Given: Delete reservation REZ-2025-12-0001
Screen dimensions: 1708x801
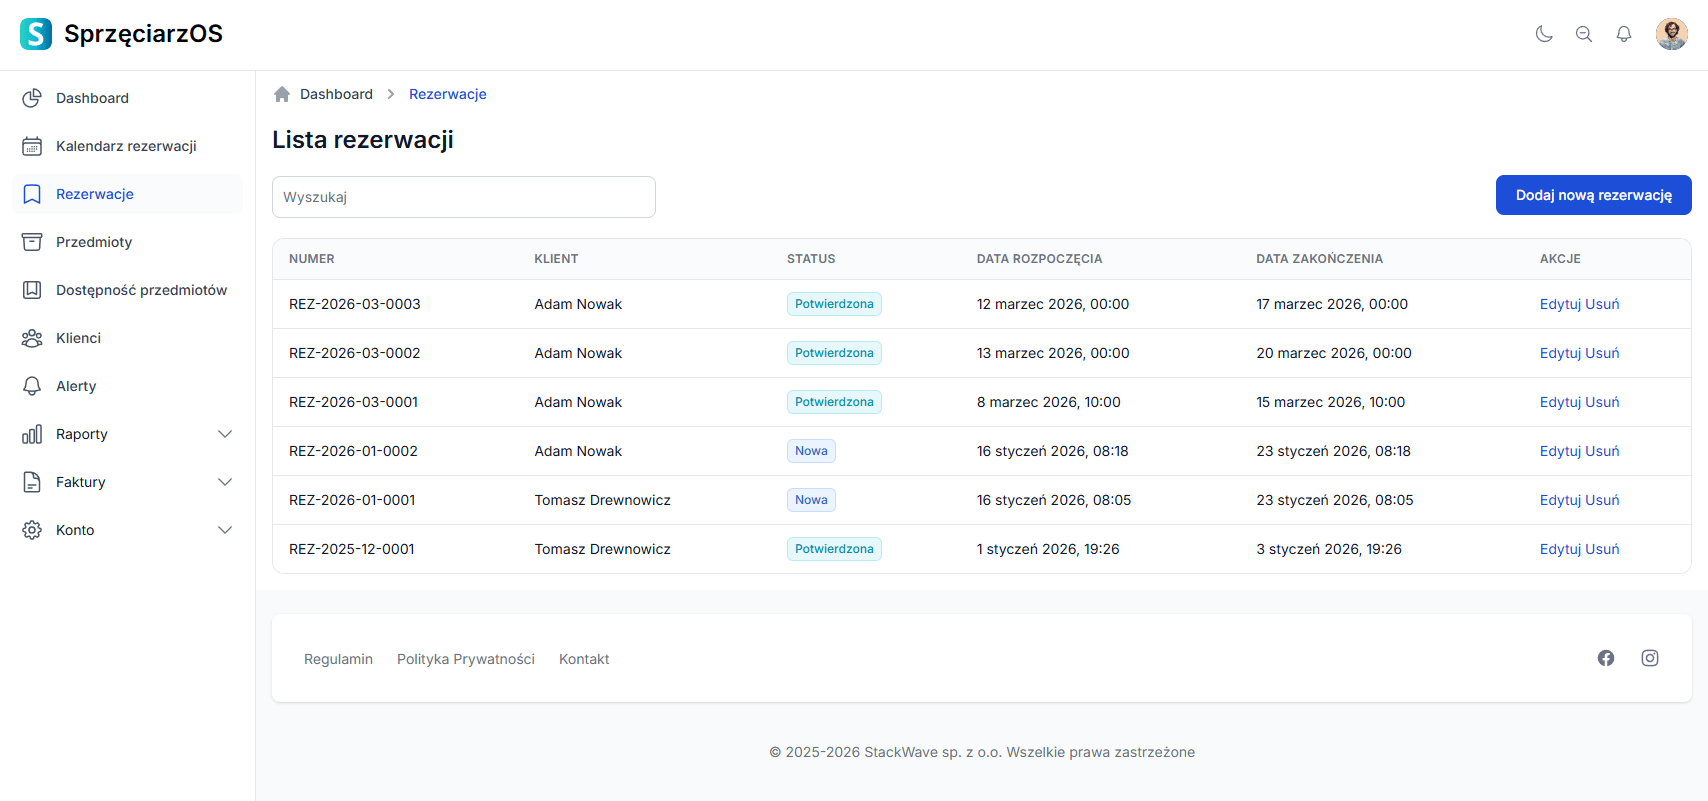Looking at the screenshot, I should [x=1602, y=549].
